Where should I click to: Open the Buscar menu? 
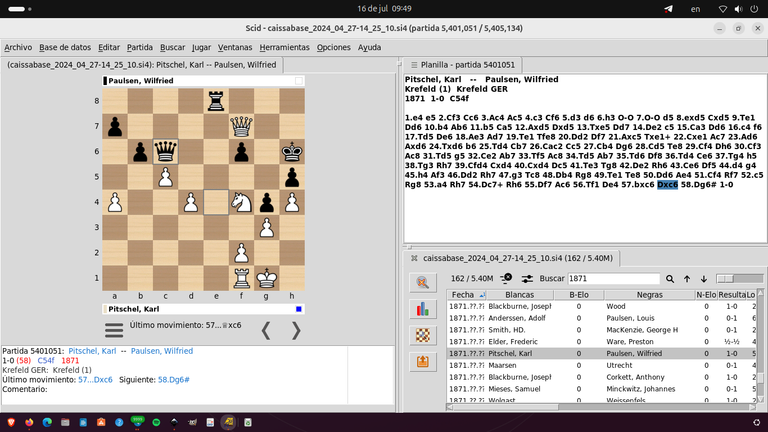tap(172, 48)
